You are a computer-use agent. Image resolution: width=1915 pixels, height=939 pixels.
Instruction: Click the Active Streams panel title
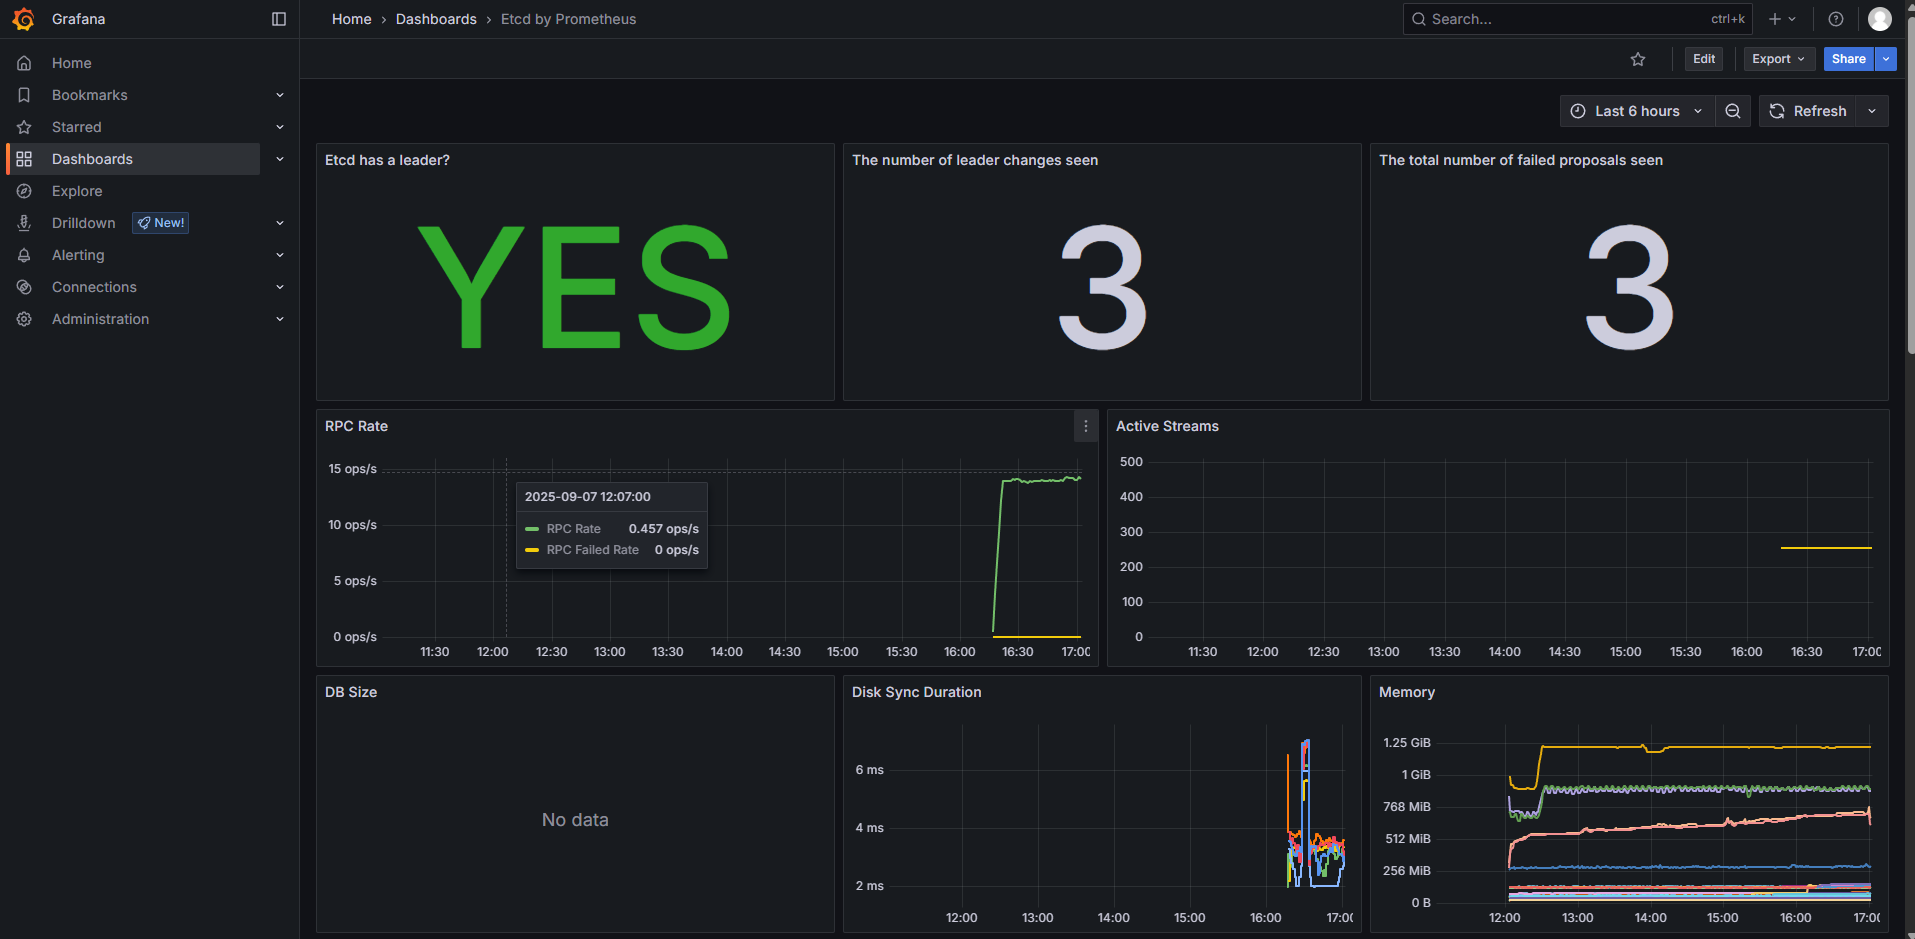(1167, 426)
